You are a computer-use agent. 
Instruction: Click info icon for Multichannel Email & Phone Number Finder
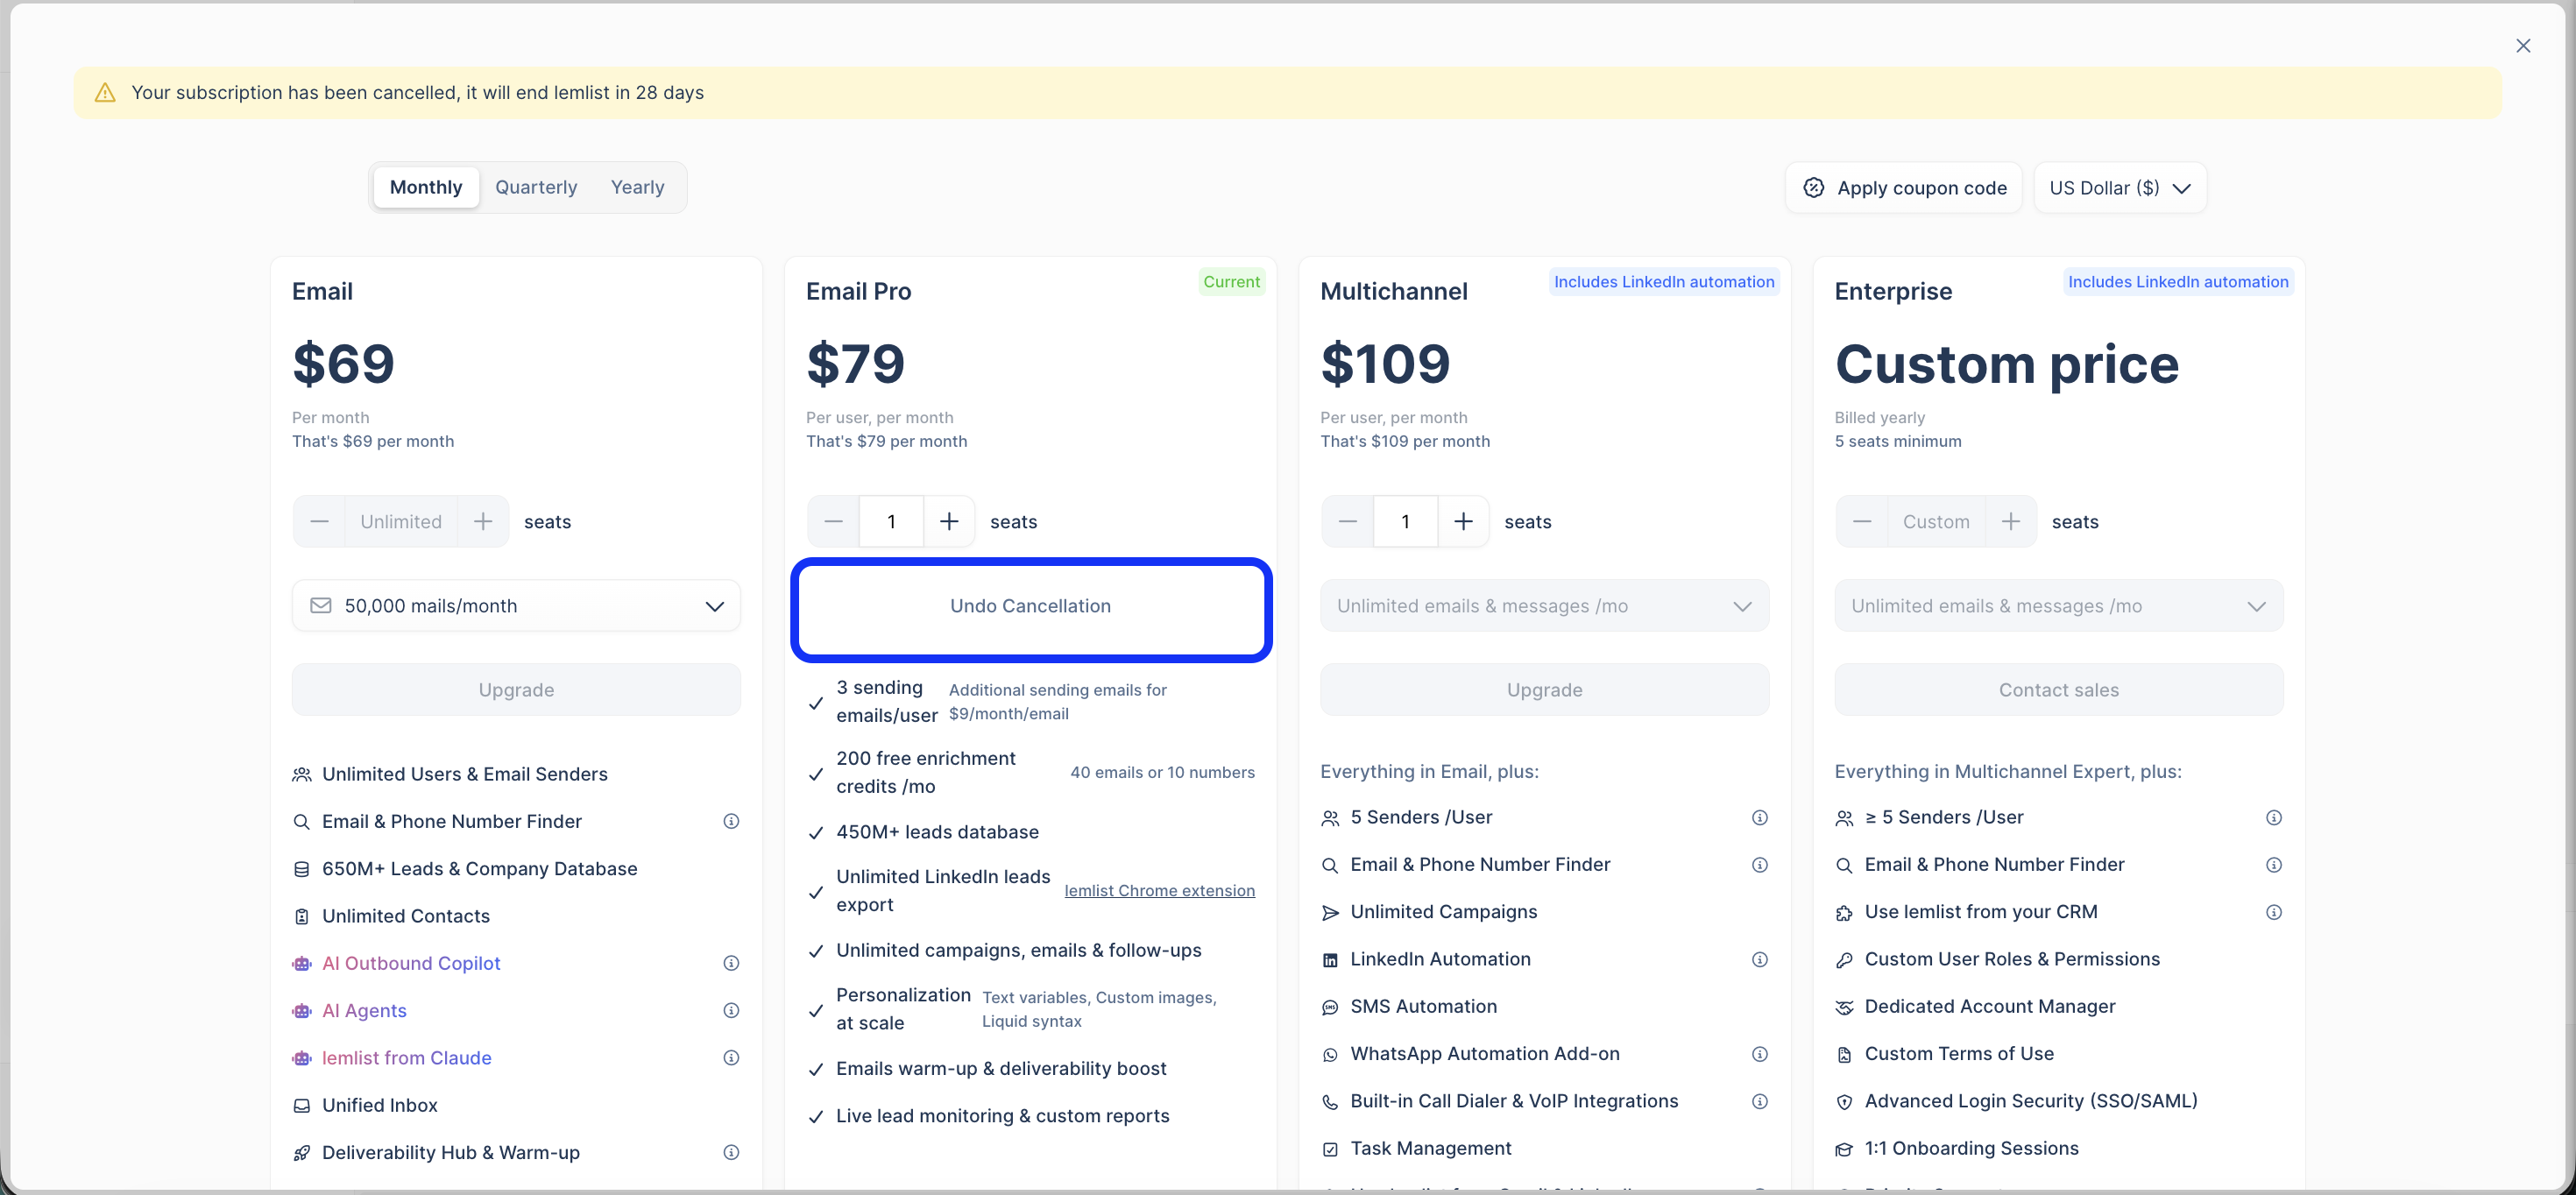tap(1759, 865)
